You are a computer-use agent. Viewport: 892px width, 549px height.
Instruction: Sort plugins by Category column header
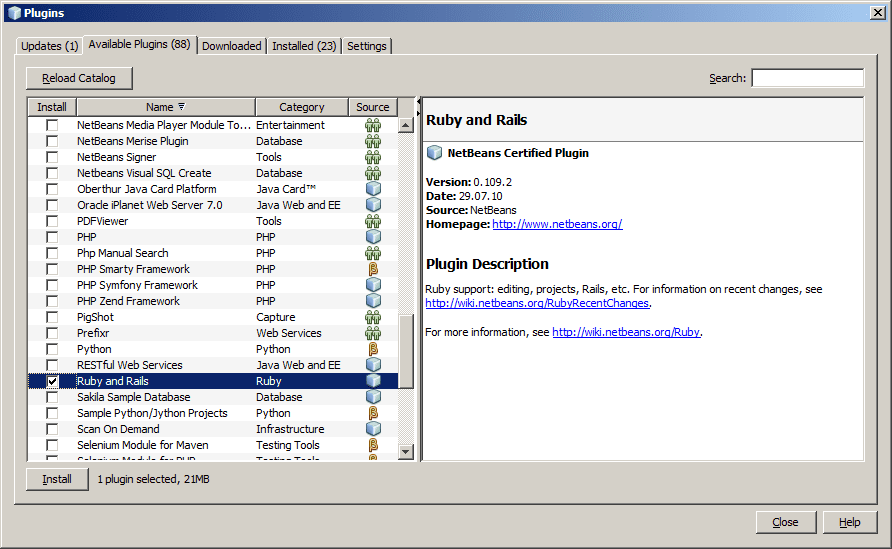click(x=302, y=107)
